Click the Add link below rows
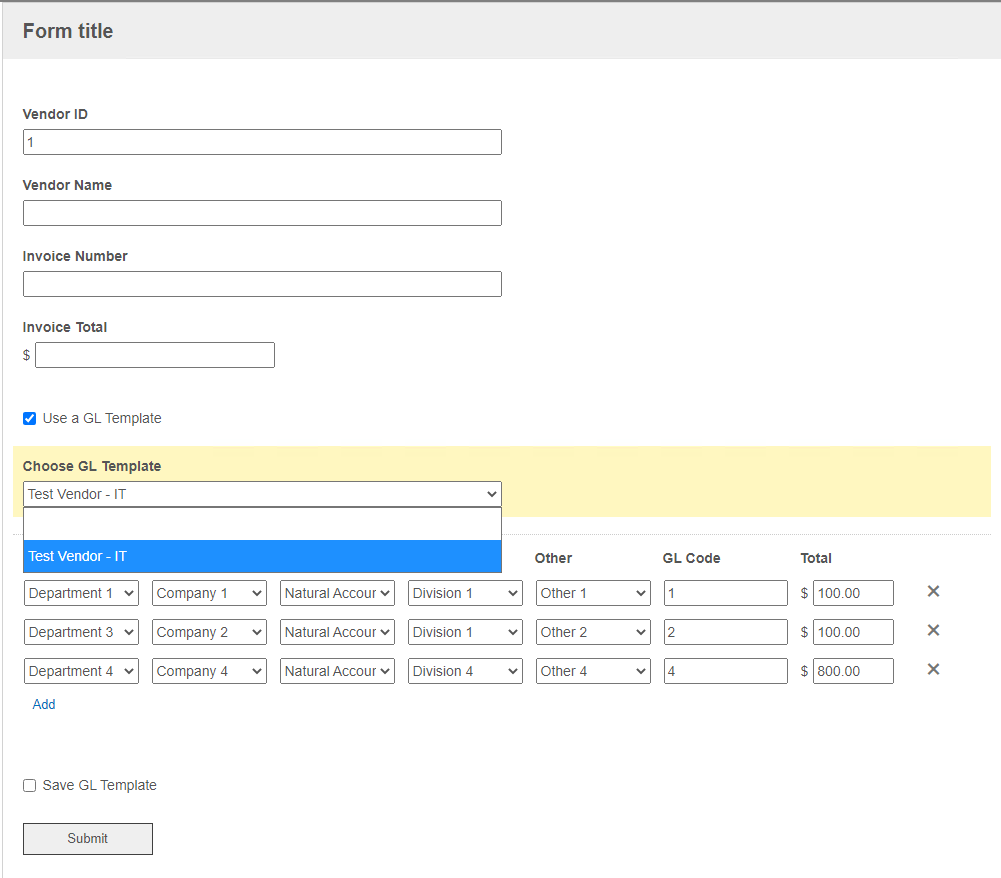The height and width of the screenshot is (878, 1001). (44, 705)
